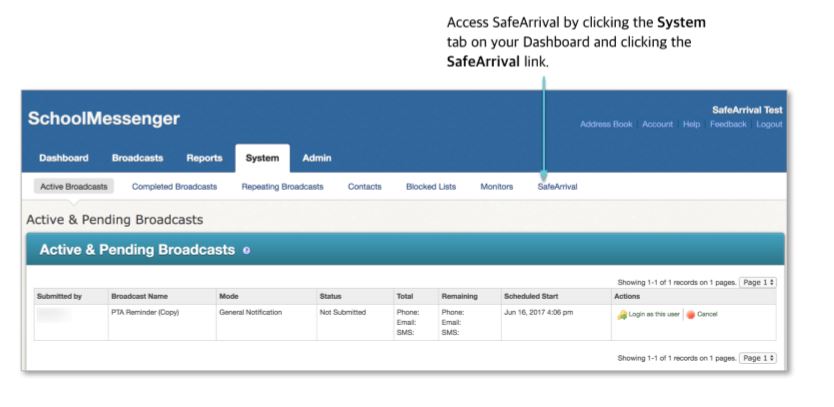Select the System tab

[262, 158]
